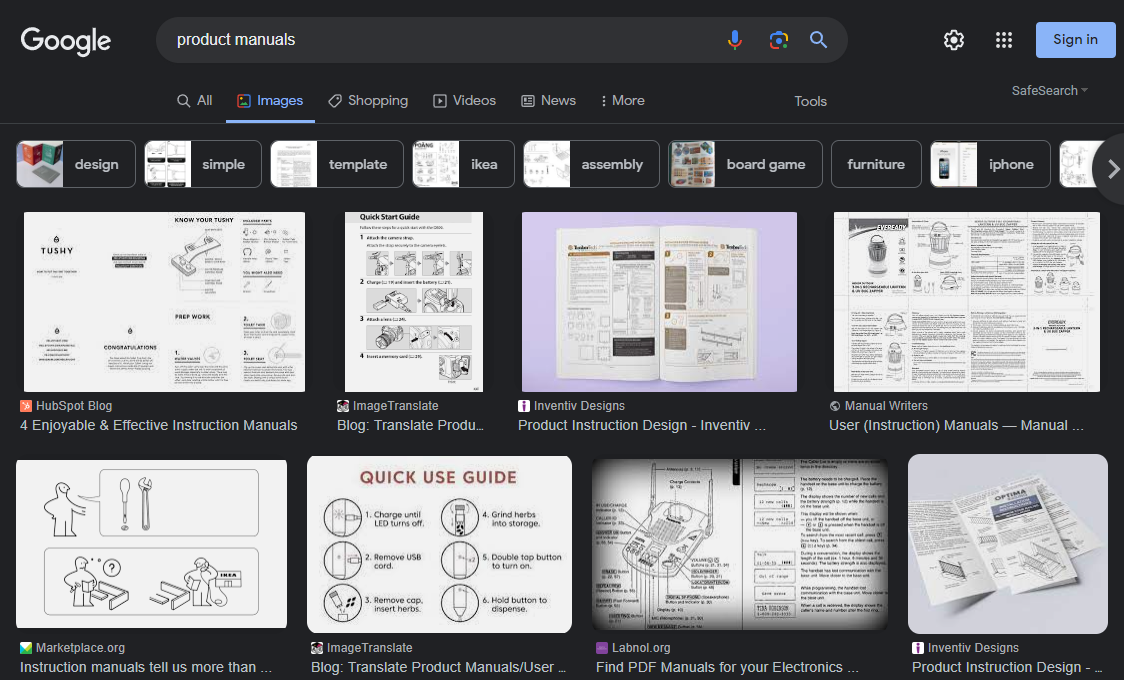Click the Labnol.org favicon icon
This screenshot has height=680, width=1124.
pyautogui.click(x=601, y=648)
